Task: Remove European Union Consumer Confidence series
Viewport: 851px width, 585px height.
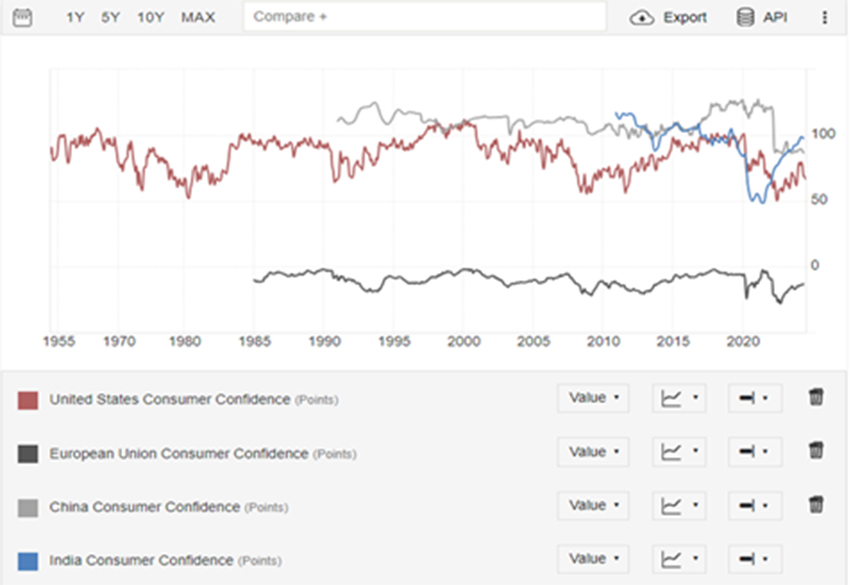Action: [816, 452]
